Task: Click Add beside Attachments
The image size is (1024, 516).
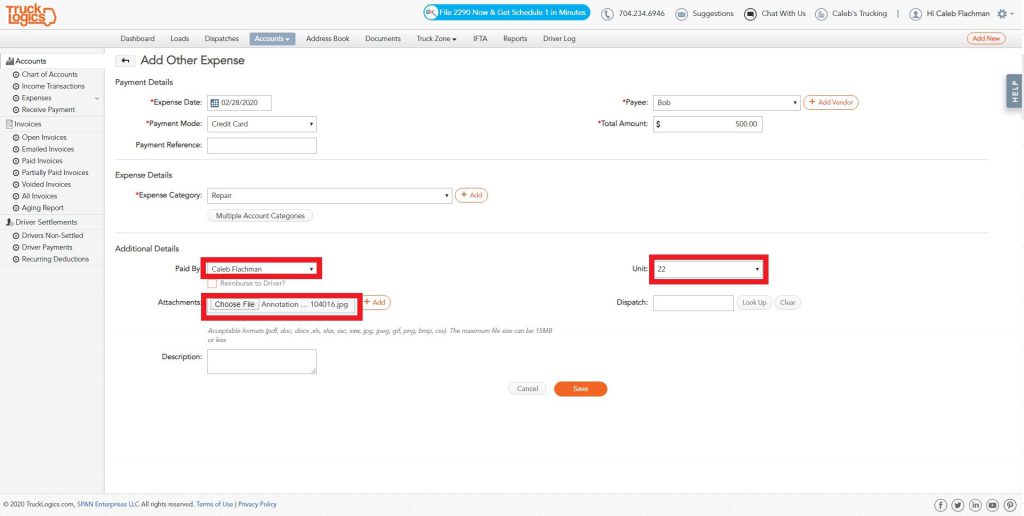Action: pos(376,302)
